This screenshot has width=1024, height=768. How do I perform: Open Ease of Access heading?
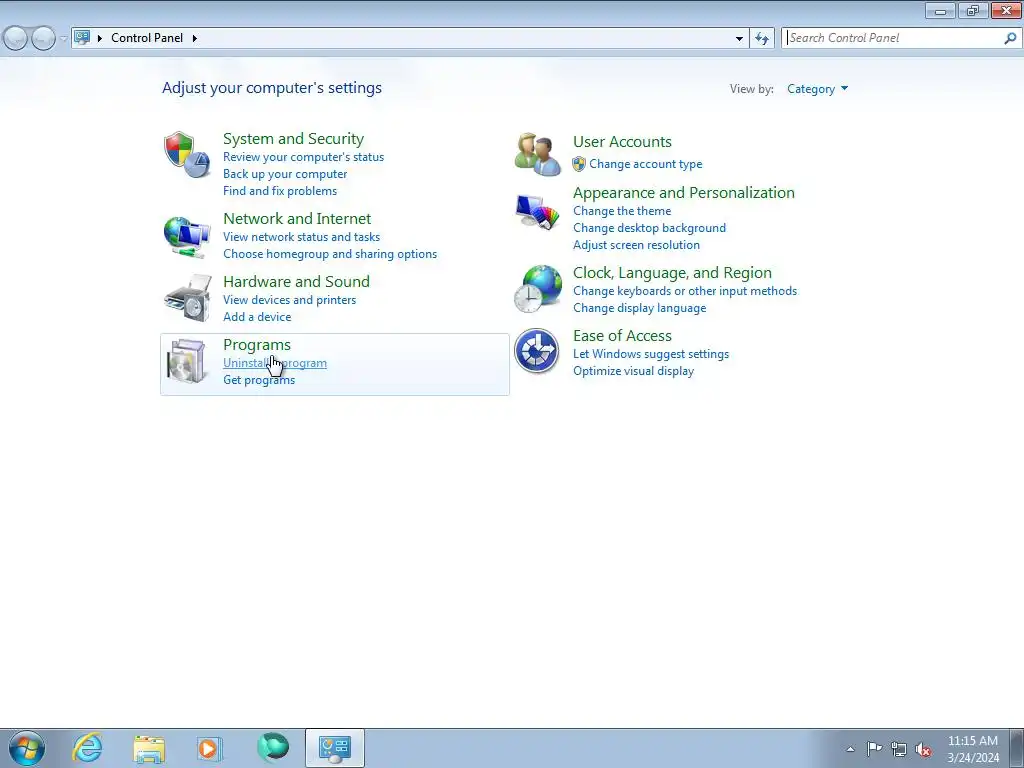pyautogui.click(x=622, y=336)
